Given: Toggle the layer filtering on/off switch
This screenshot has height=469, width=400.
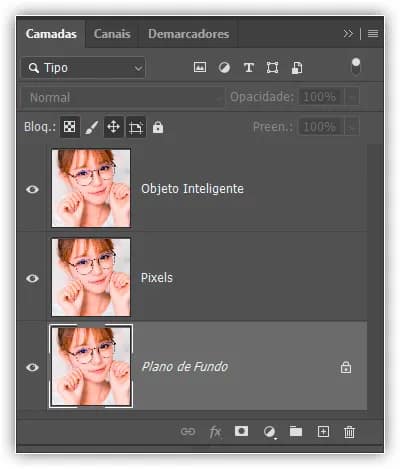Looking at the screenshot, I should [x=356, y=66].
